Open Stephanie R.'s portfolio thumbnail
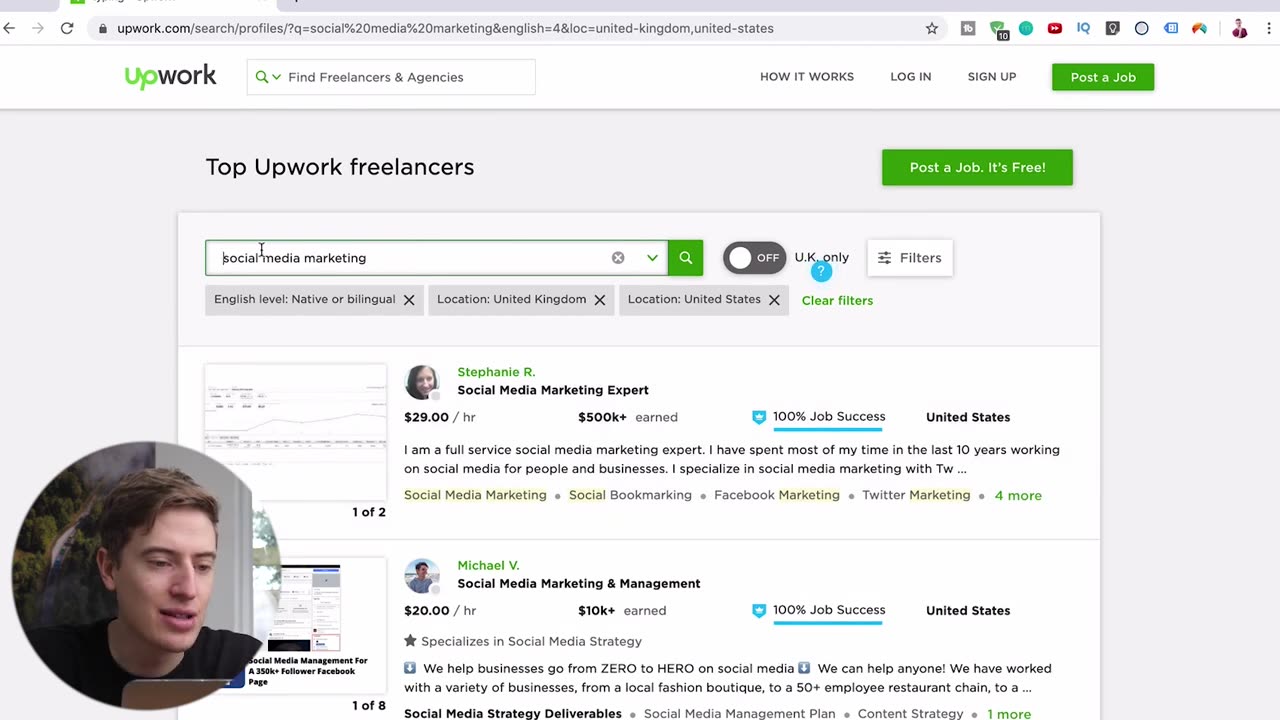The height and width of the screenshot is (720, 1280). point(296,432)
